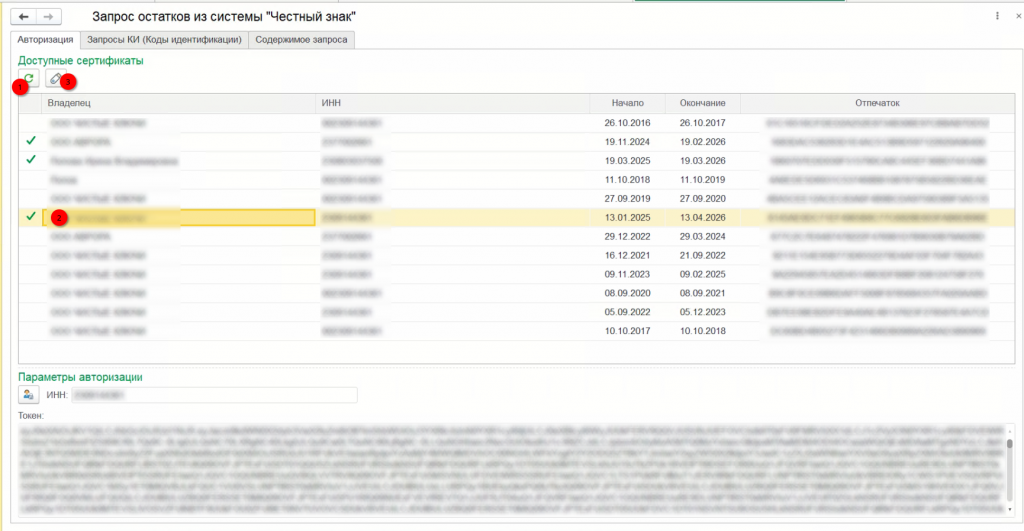Screen dimensions: 1024x531
Task: Select the start date 10.10.2017
Action: (628, 331)
